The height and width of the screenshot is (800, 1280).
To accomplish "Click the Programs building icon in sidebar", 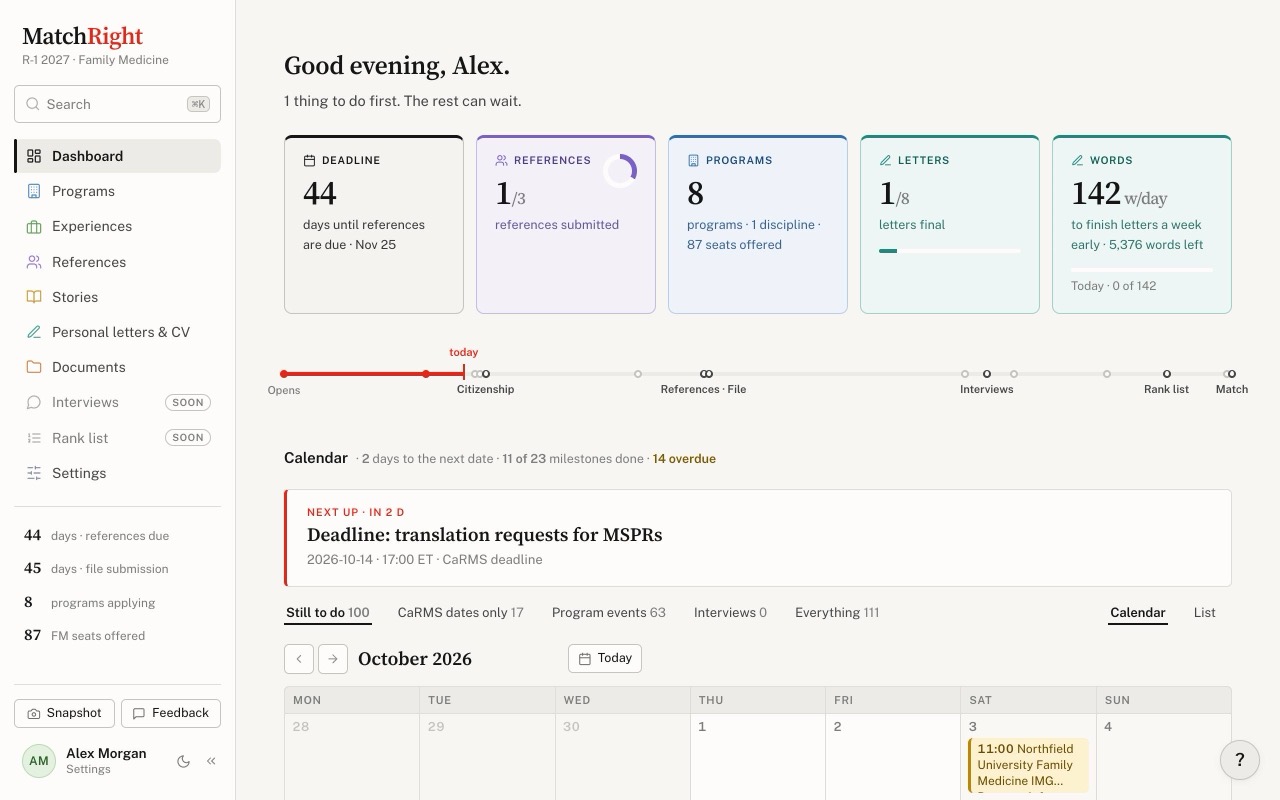I will tap(34, 191).
